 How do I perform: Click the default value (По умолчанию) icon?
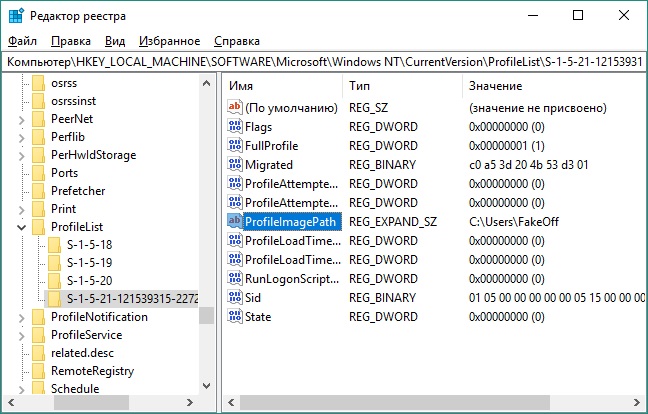point(235,108)
